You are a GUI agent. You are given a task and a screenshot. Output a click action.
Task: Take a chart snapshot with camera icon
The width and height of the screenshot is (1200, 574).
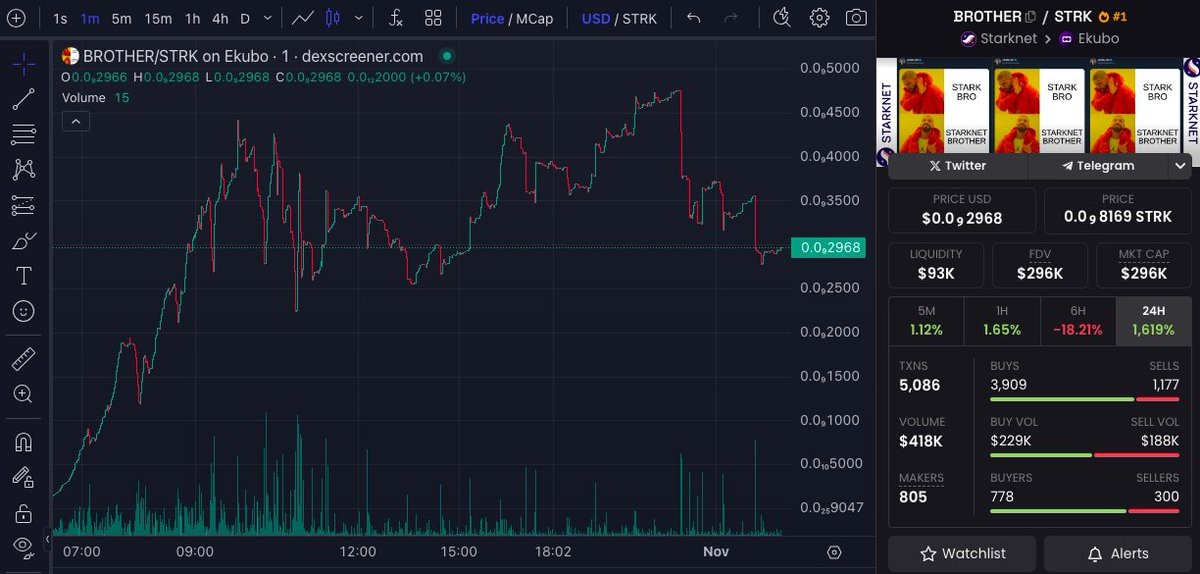click(856, 18)
